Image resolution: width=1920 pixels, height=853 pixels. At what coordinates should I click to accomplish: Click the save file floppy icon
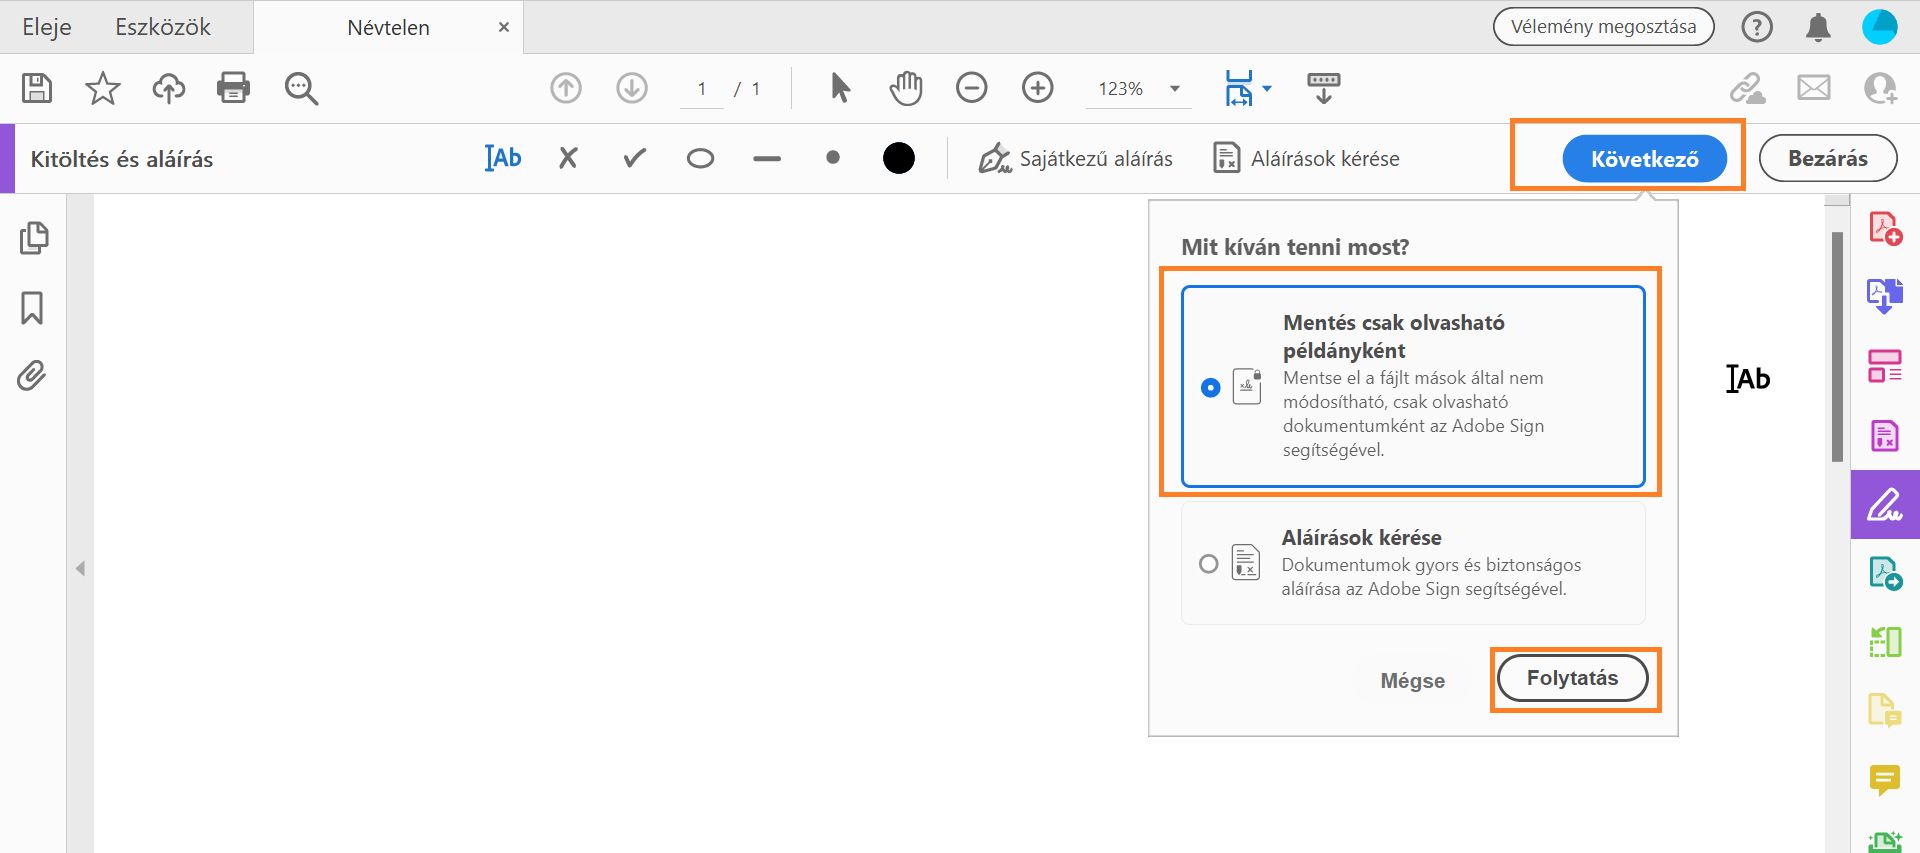(37, 88)
